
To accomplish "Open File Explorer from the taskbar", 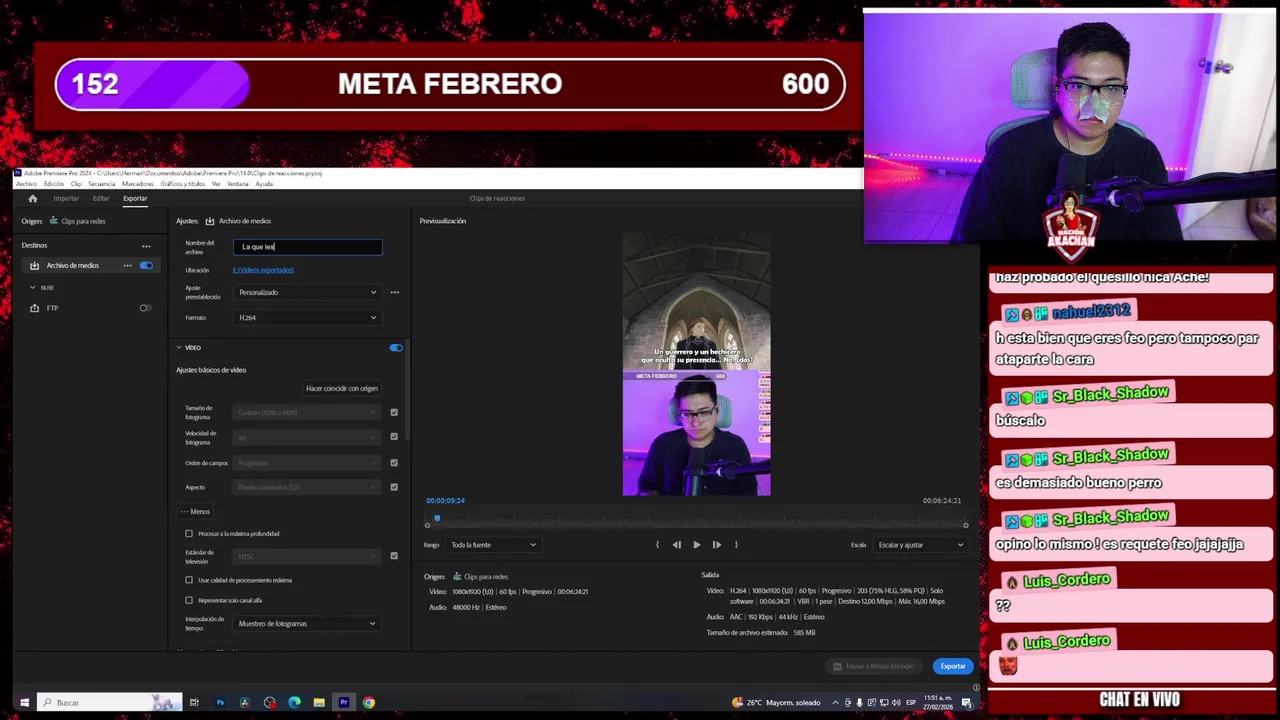I will pos(319,702).
